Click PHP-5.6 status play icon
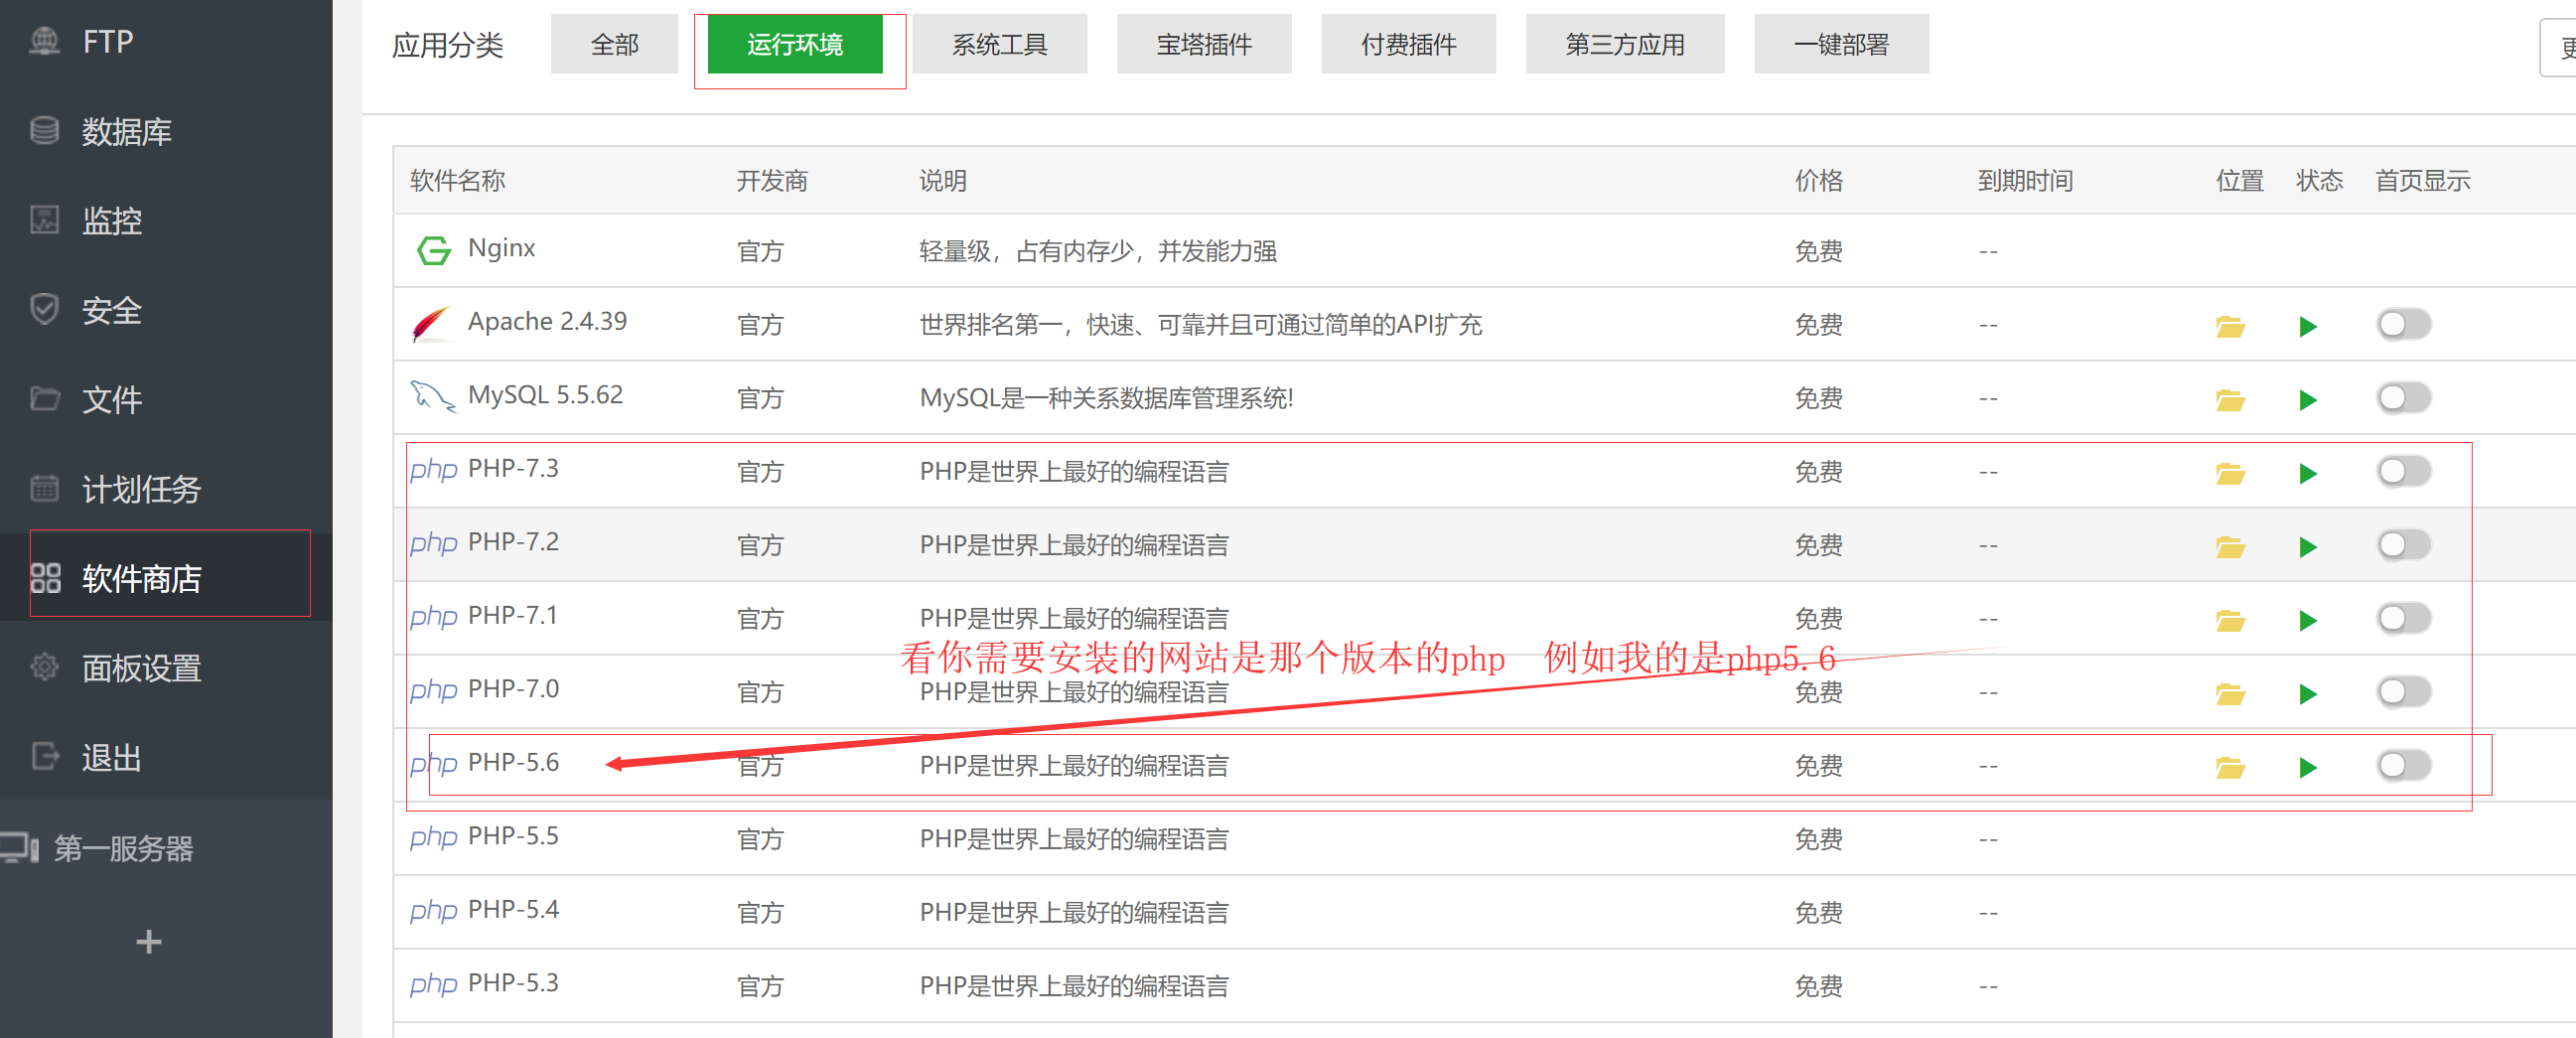2576x1038 pixels. [2308, 768]
